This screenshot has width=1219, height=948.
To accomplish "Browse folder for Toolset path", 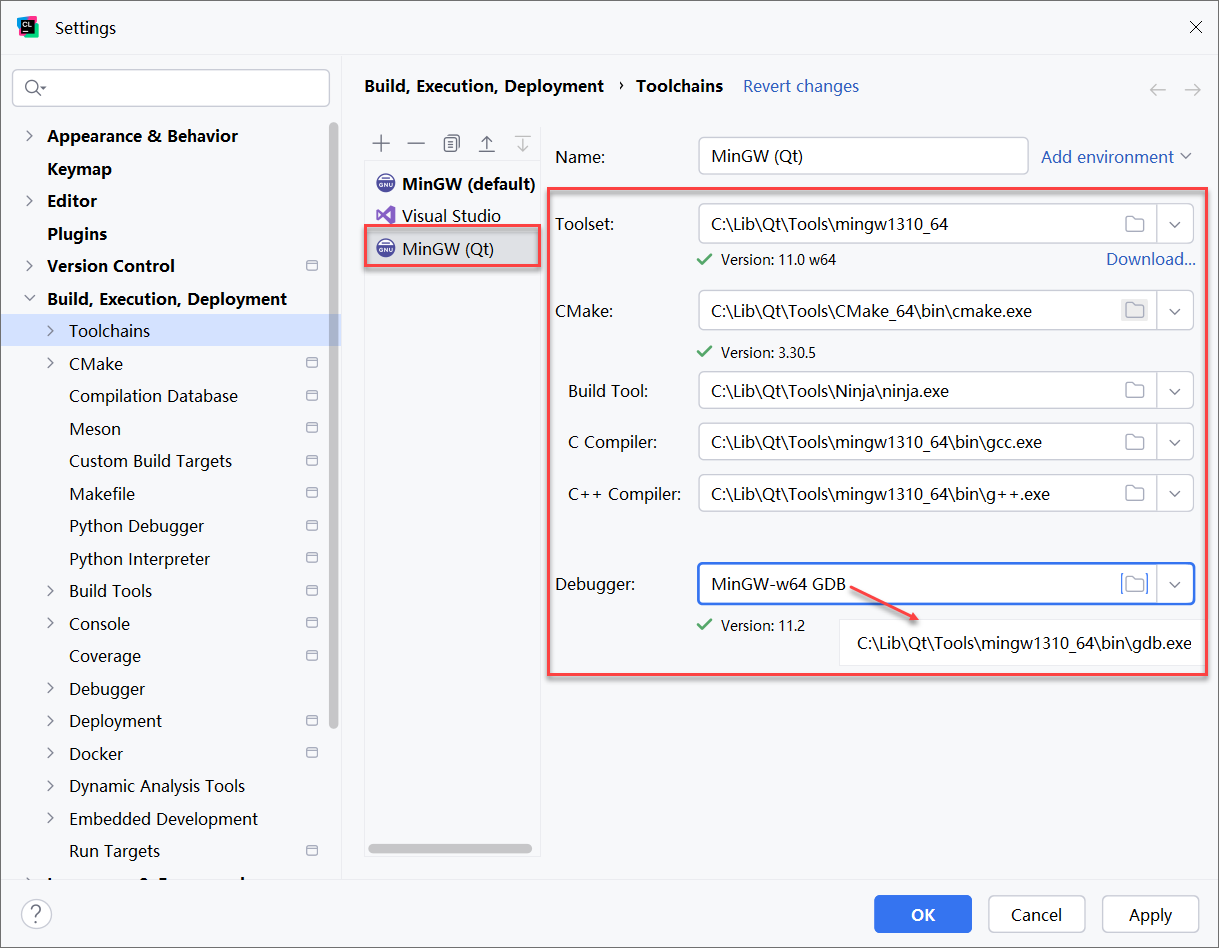I will [x=1134, y=224].
